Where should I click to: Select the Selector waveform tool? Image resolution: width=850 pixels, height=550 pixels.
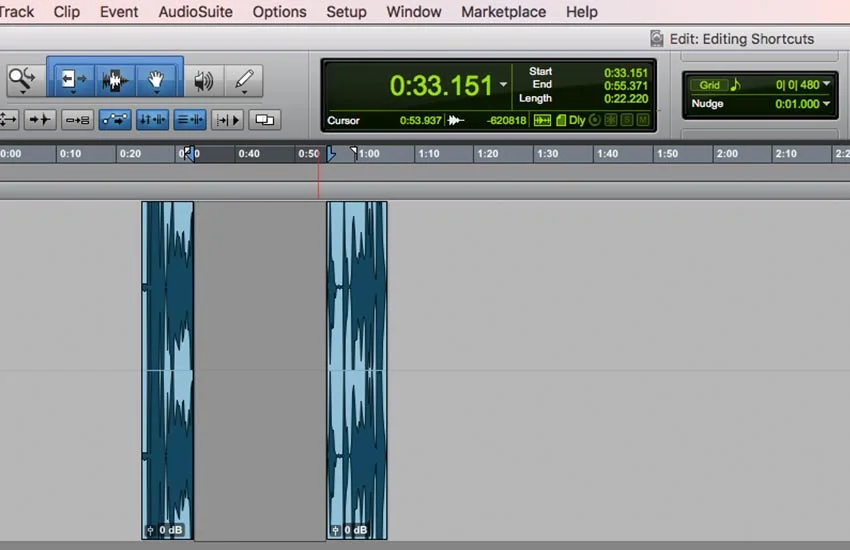[x=115, y=81]
